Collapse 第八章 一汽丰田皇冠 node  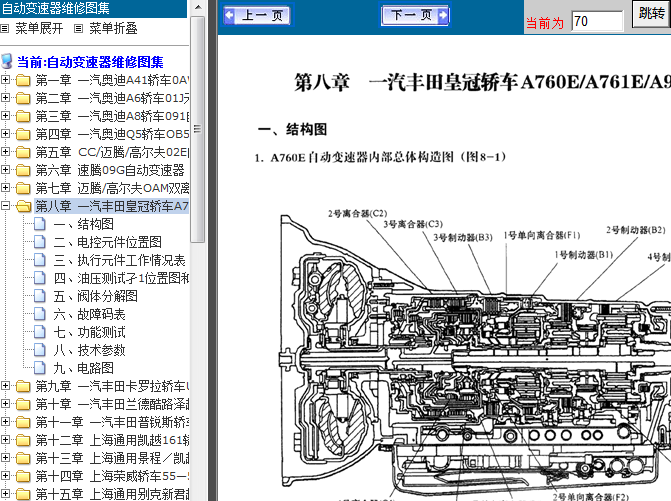(x=5, y=206)
